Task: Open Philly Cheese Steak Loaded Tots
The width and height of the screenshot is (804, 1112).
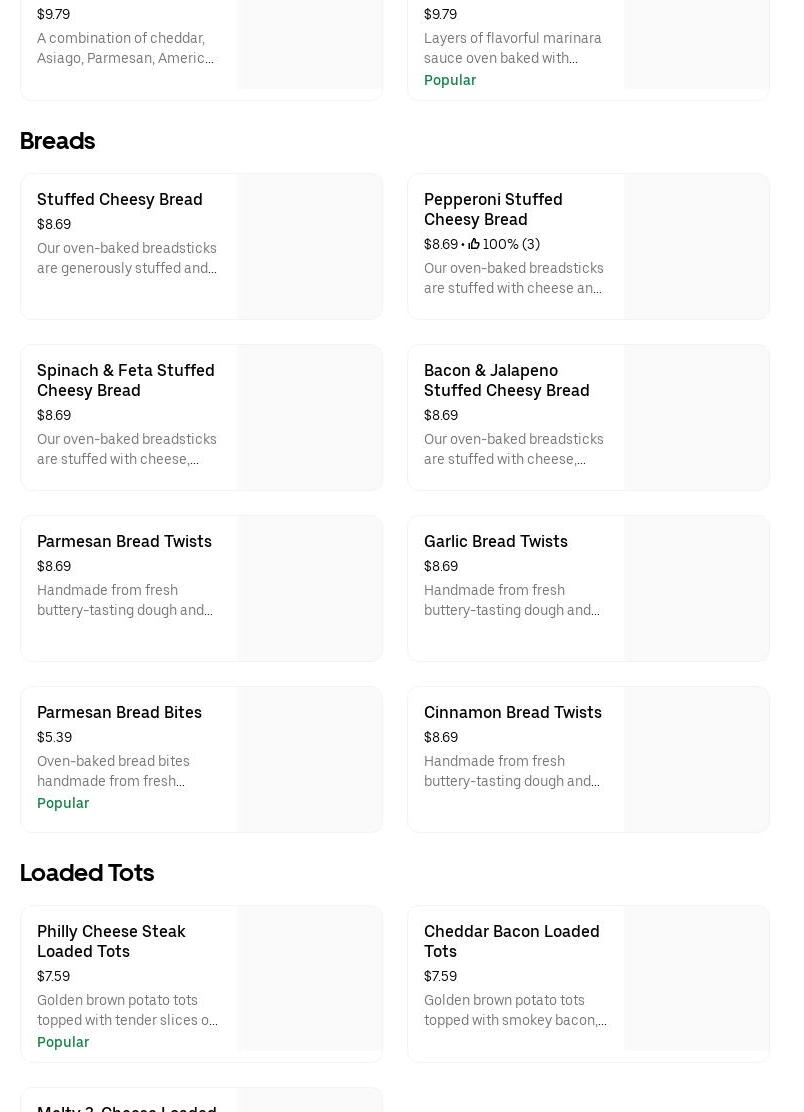Action: click(111, 941)
